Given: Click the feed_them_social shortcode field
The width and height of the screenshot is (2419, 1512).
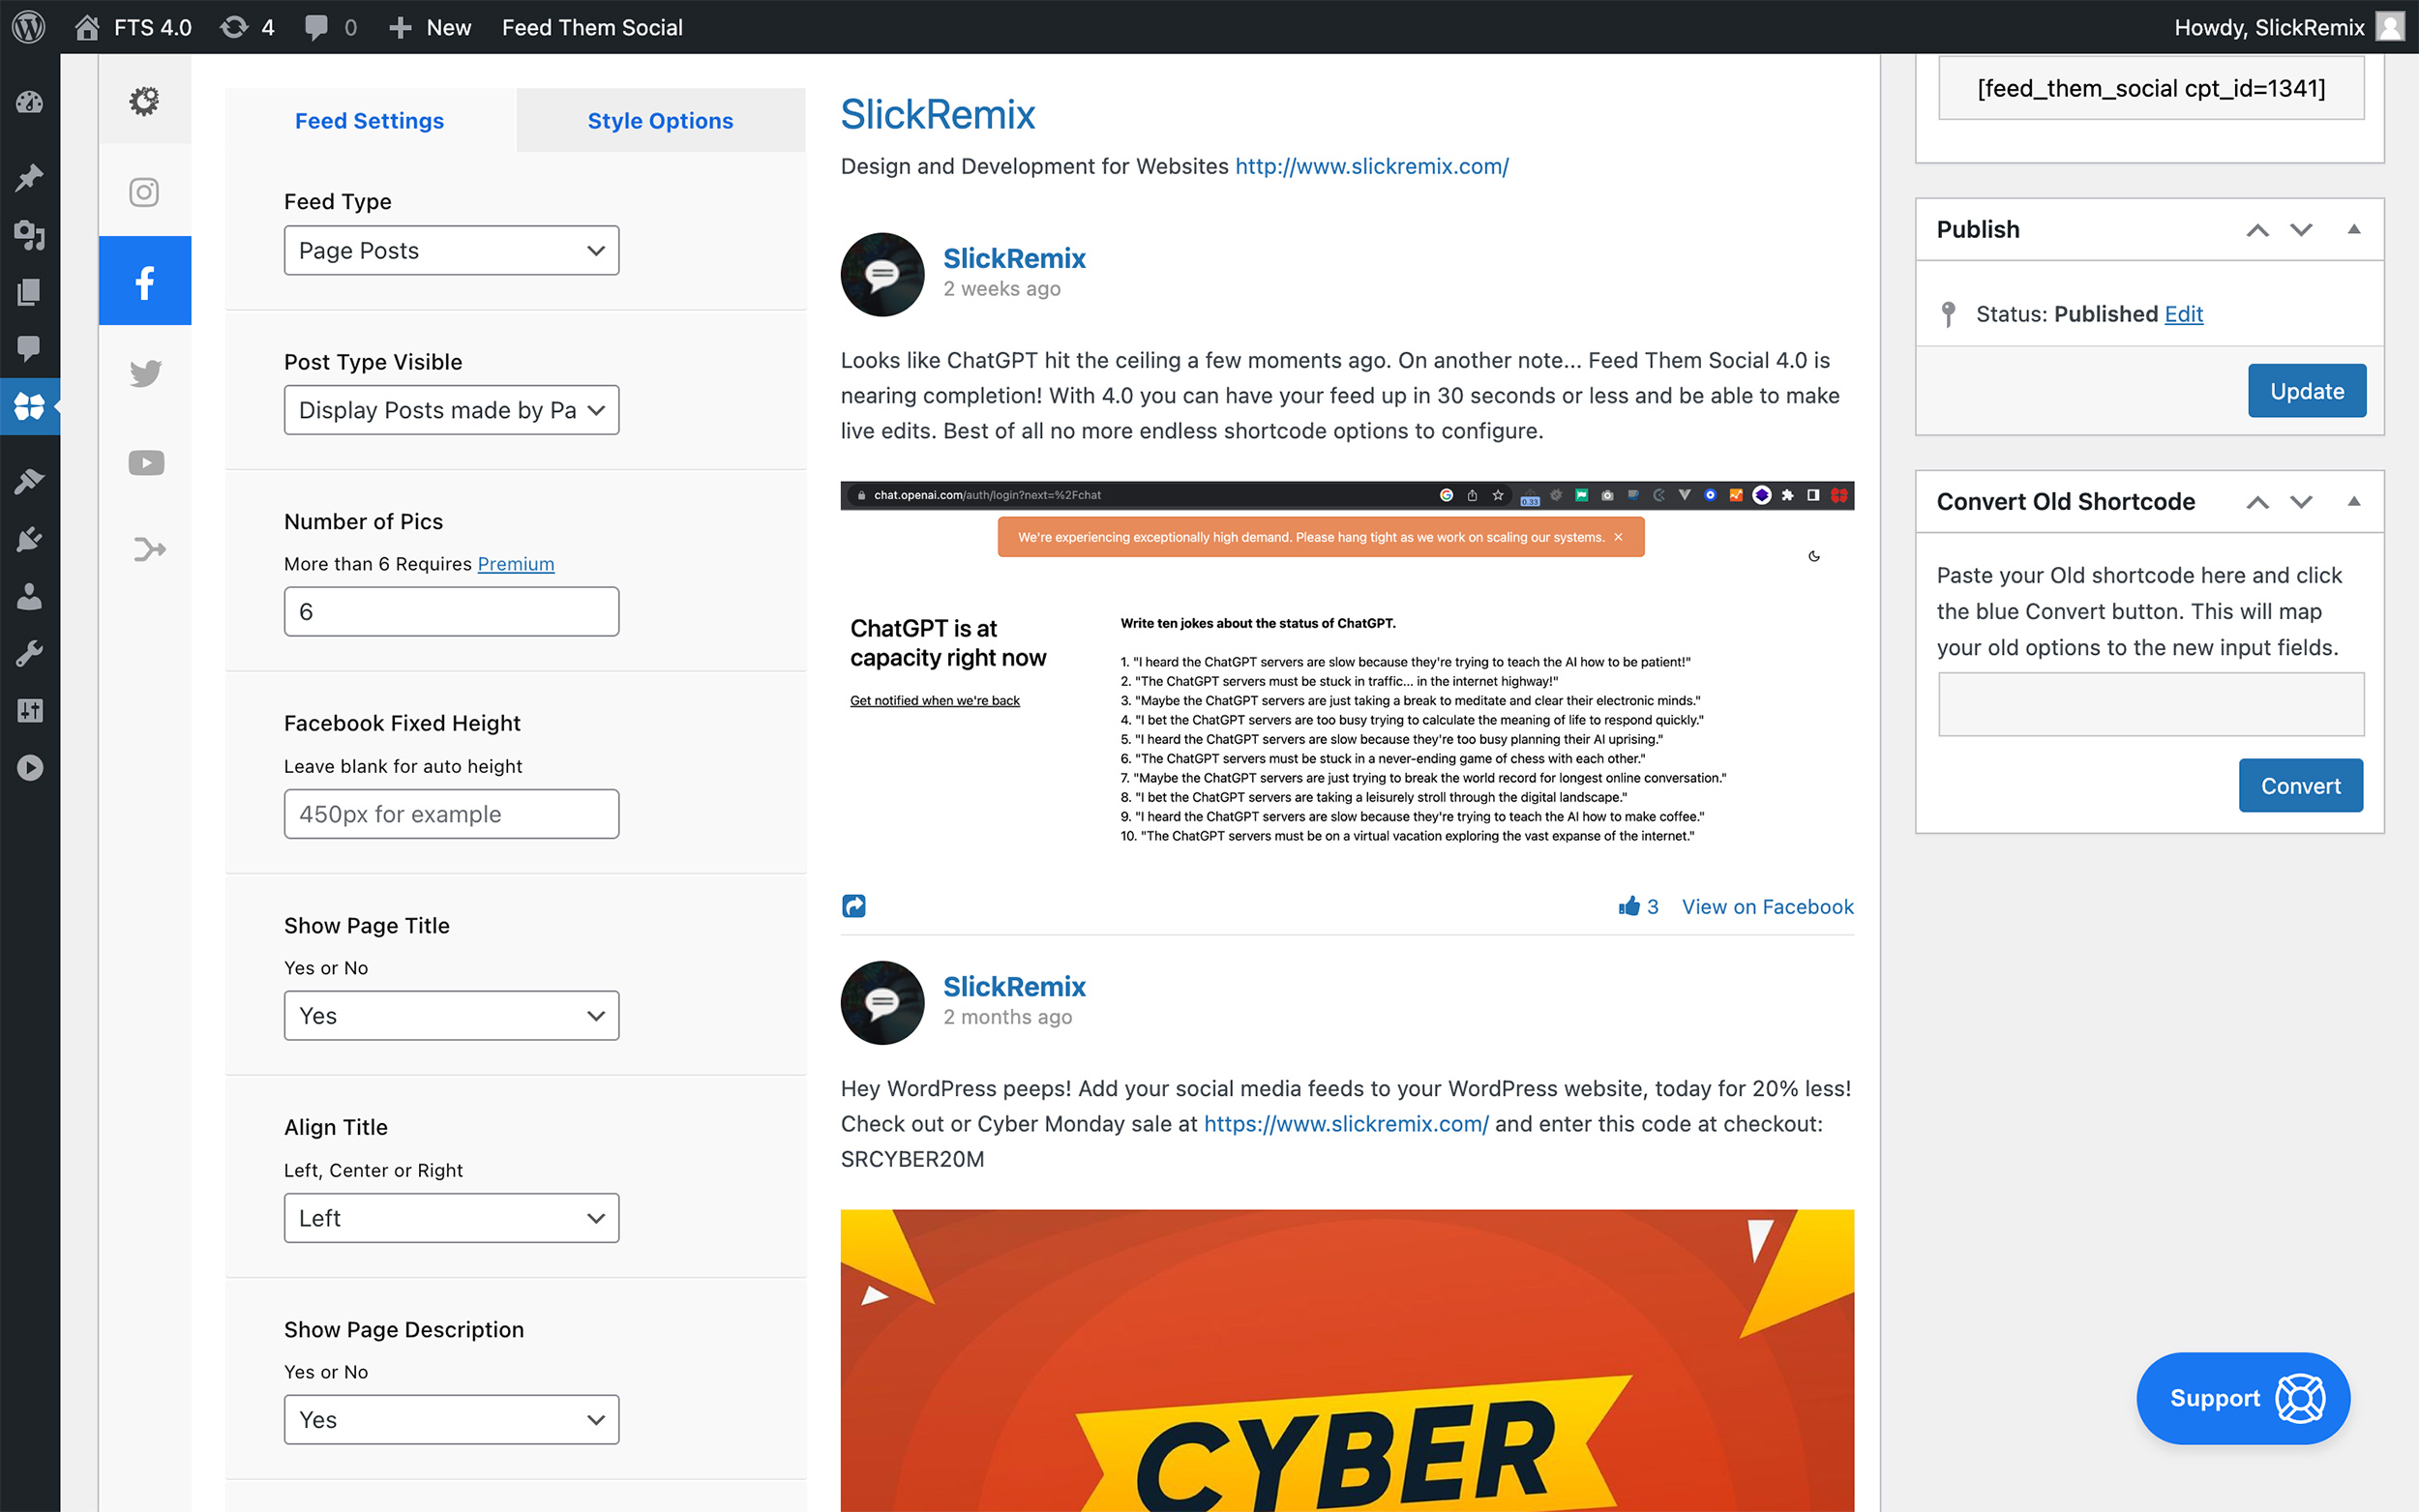Looking at the screenshot, I should 2151,88.
